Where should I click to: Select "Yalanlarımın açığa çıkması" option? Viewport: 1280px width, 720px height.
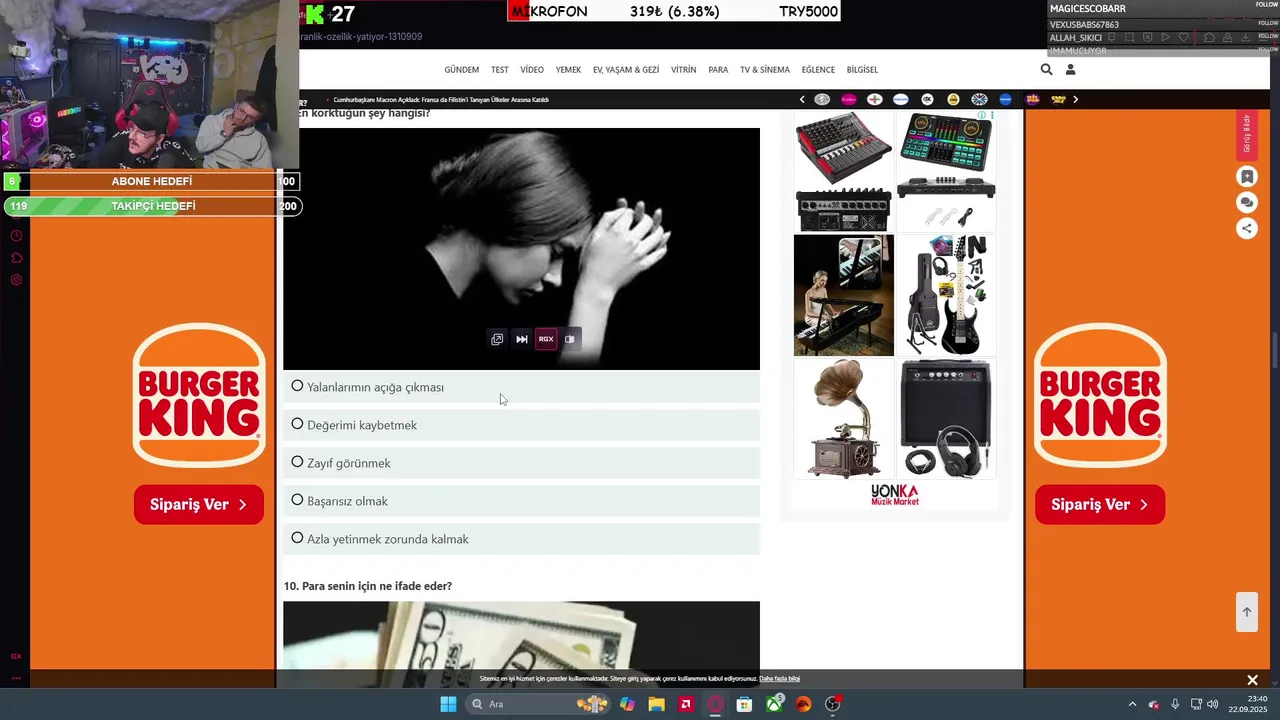pyautogui.click(x=521, y=387)
